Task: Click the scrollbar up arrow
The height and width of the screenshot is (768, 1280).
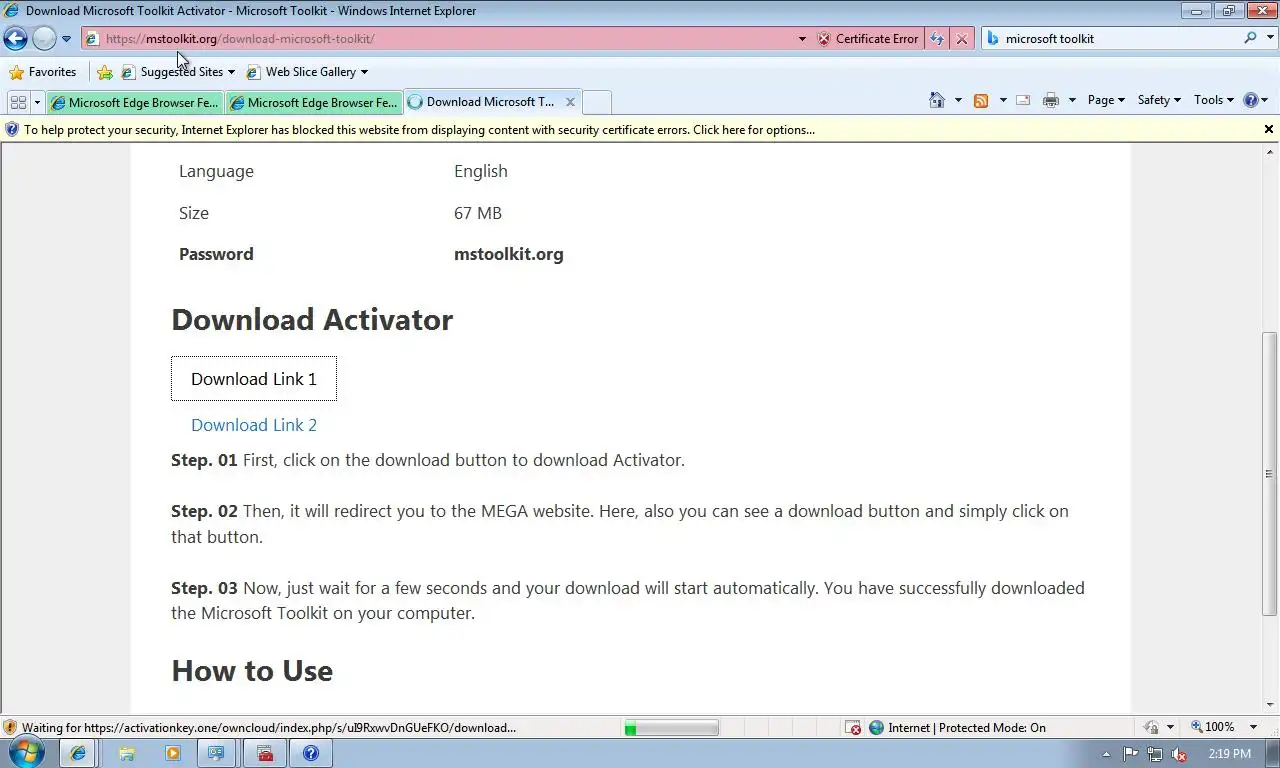Action: (1270, 152)
